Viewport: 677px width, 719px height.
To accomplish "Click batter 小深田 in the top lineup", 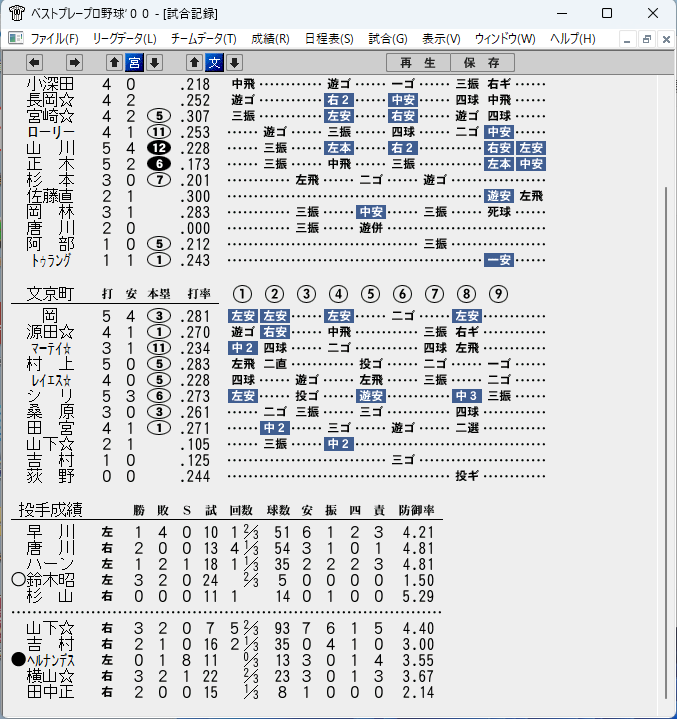I will (50, 84).
